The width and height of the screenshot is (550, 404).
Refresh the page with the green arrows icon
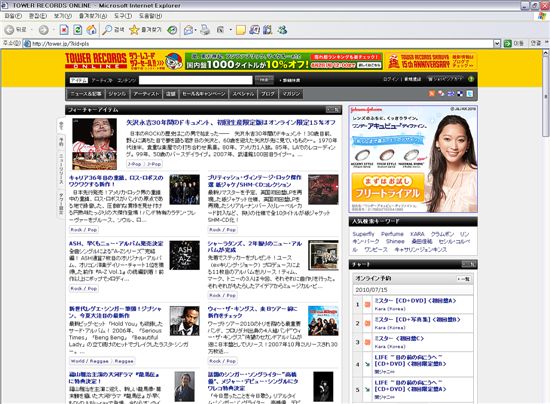click(78, 30)
